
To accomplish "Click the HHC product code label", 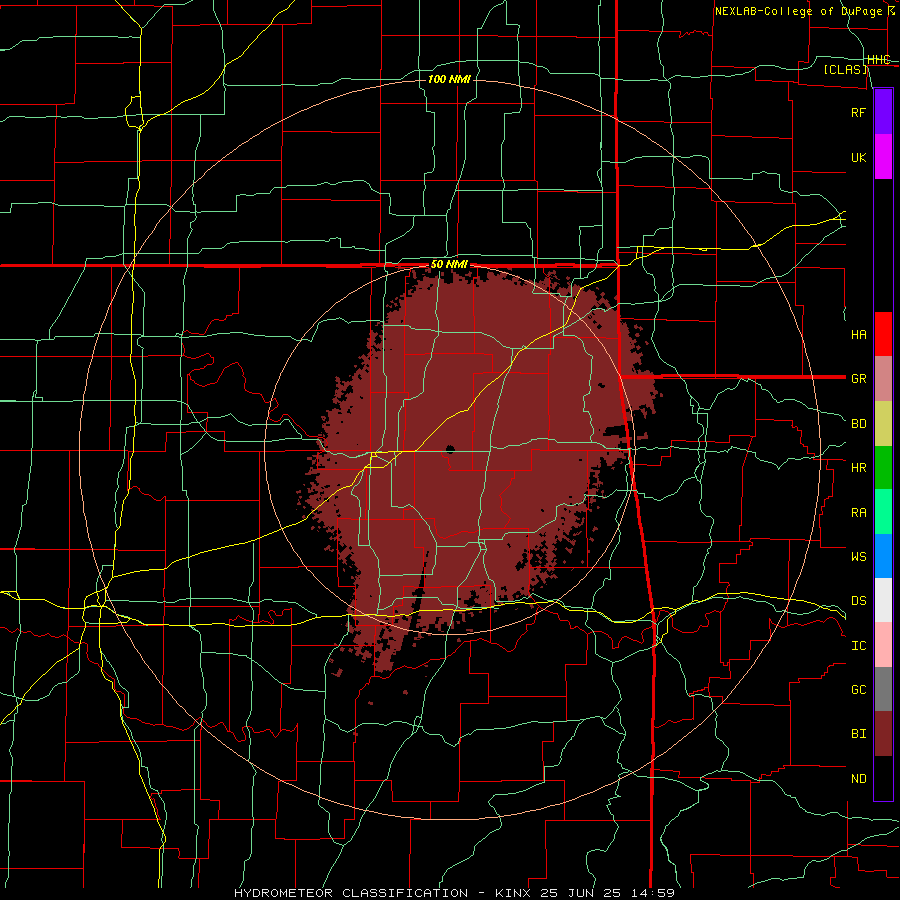I will pyautogui.click(x=878, y=60).
